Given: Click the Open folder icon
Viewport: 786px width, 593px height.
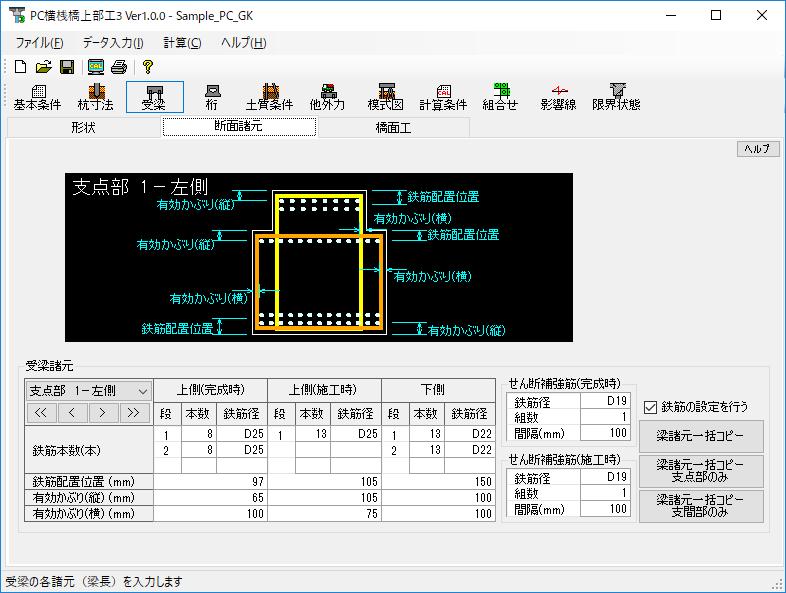Looking at the screenshot, I should tap(44, 67).
